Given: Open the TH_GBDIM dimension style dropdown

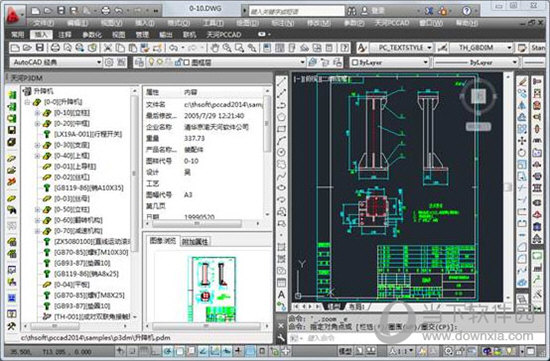Looking at the screenshot, I should [x=509, y=47].
